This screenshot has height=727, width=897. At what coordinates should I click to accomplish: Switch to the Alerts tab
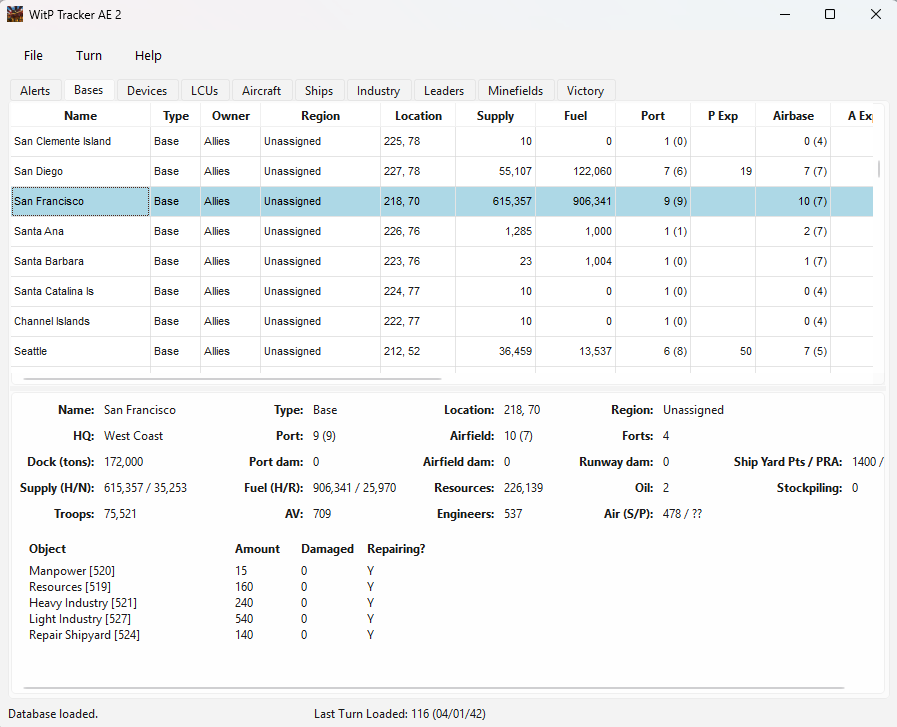[35, 91]
